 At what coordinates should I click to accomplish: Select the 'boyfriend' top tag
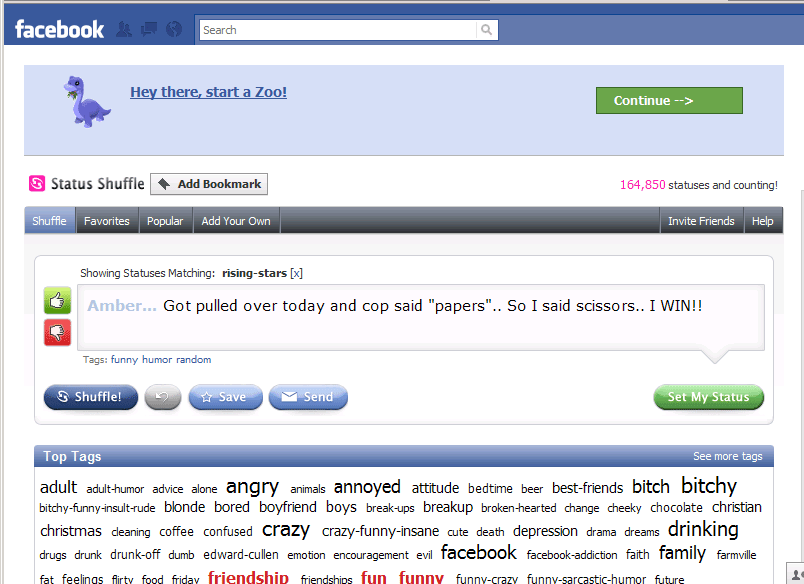coord(288,508)
